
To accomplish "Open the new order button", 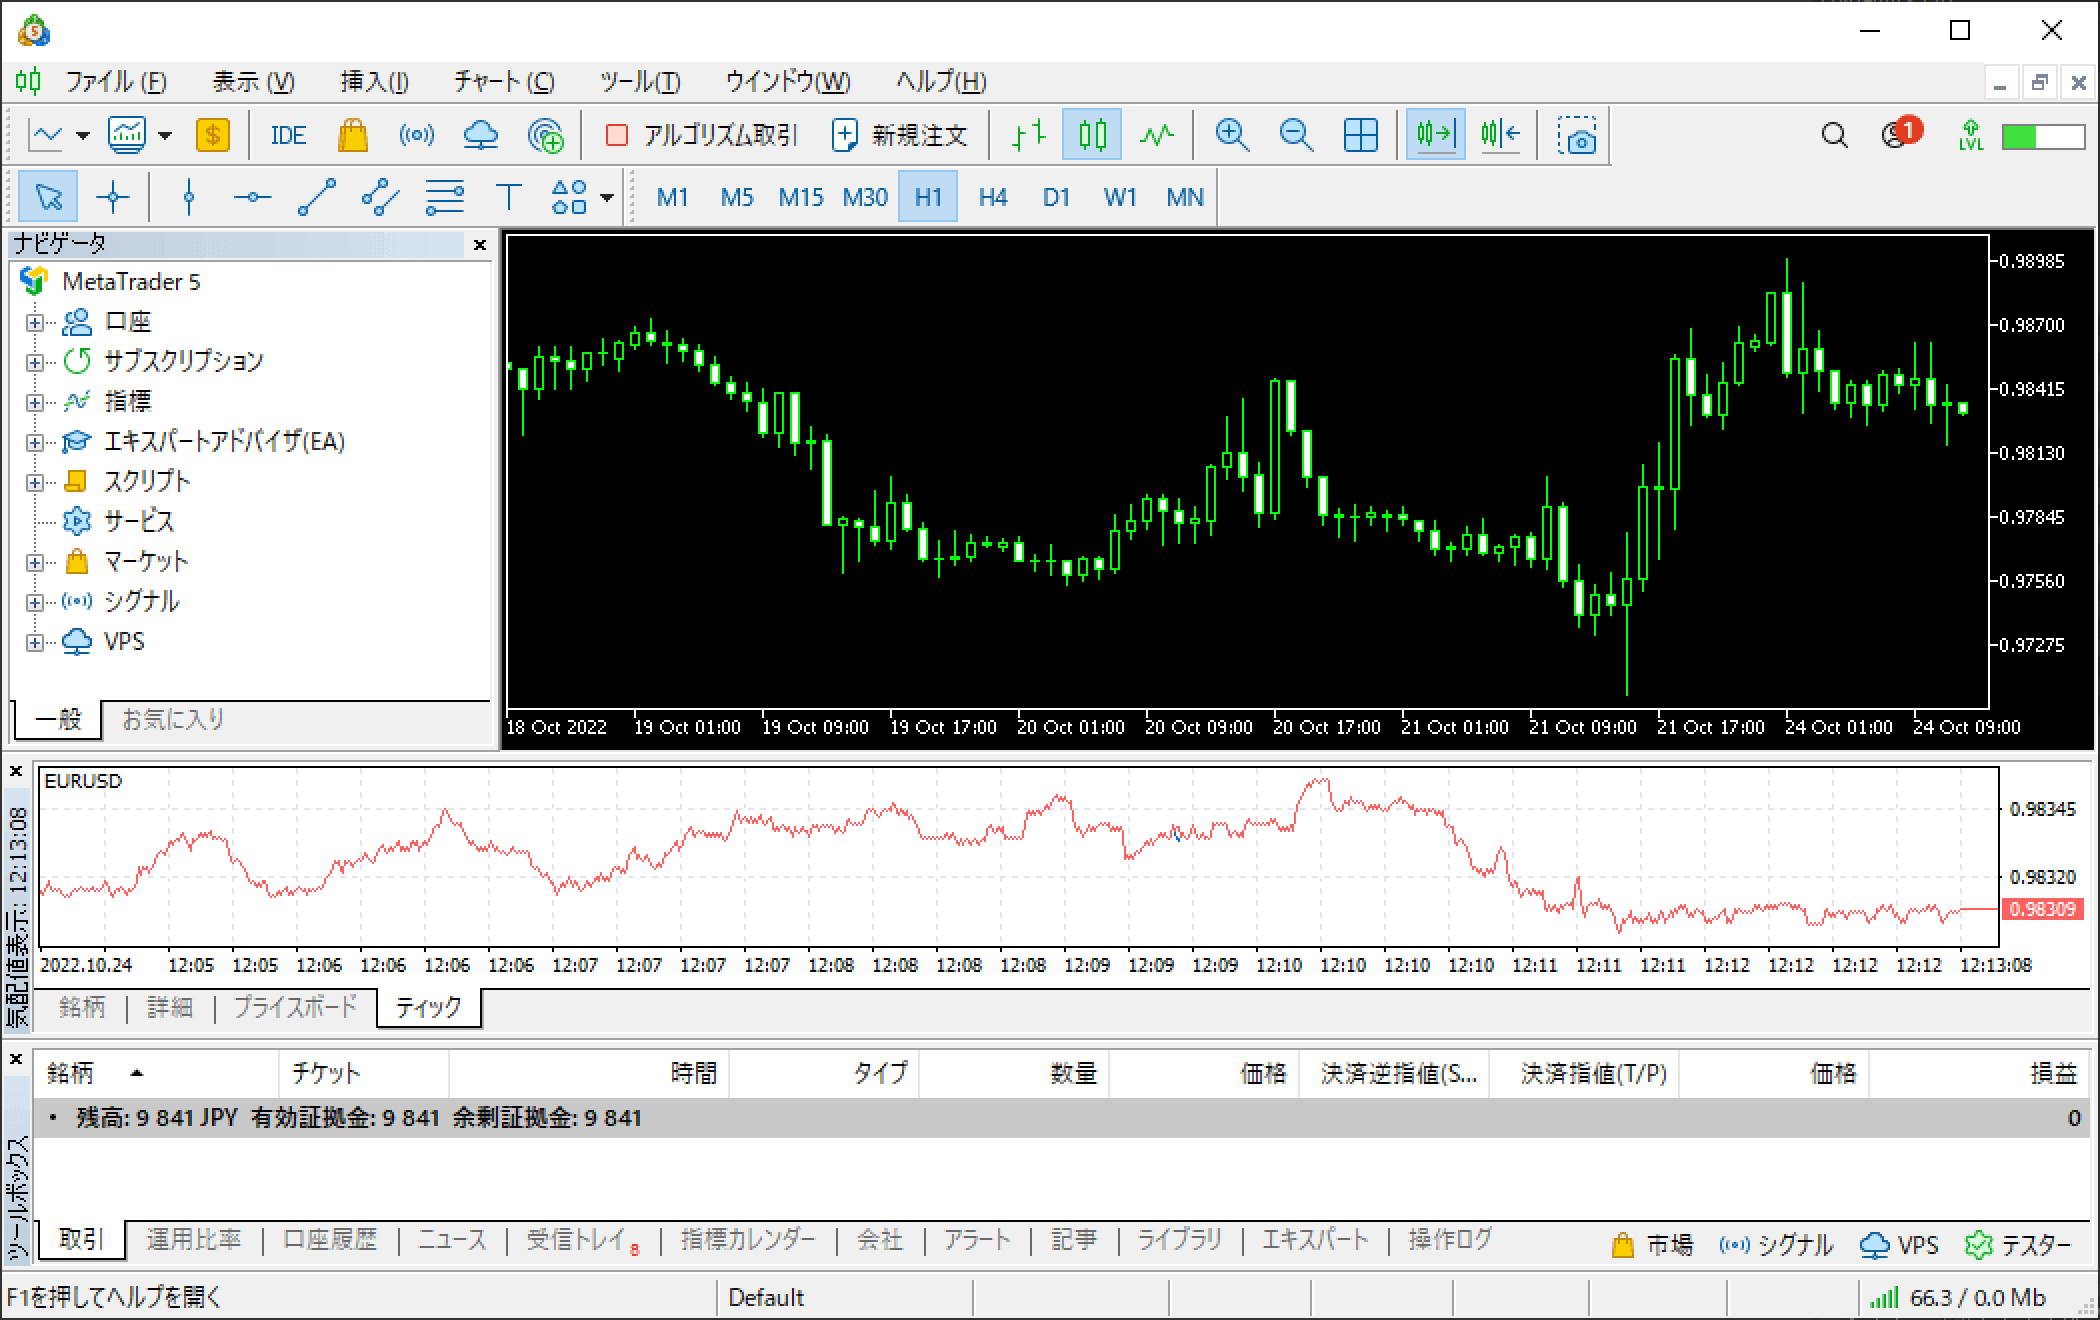I will 899,135.
